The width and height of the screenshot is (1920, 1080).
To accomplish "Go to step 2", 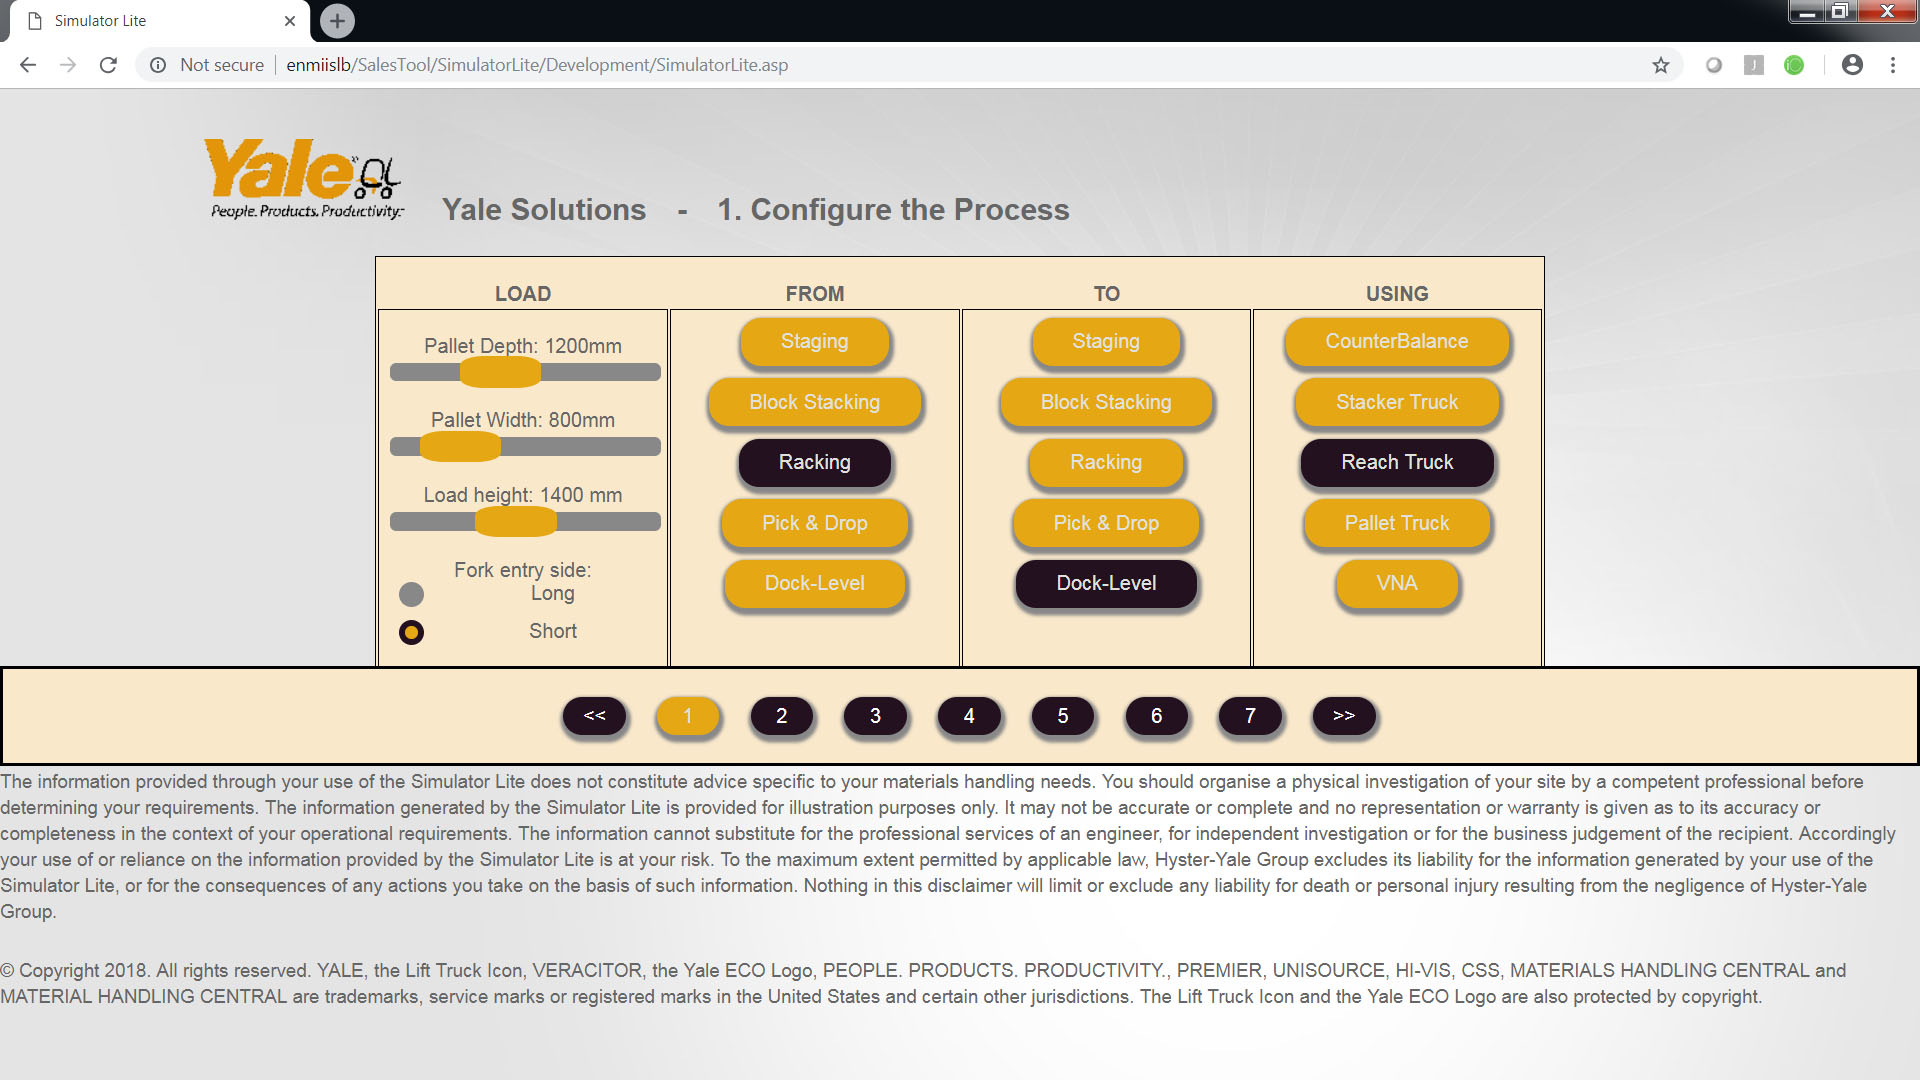I will 781,716.
